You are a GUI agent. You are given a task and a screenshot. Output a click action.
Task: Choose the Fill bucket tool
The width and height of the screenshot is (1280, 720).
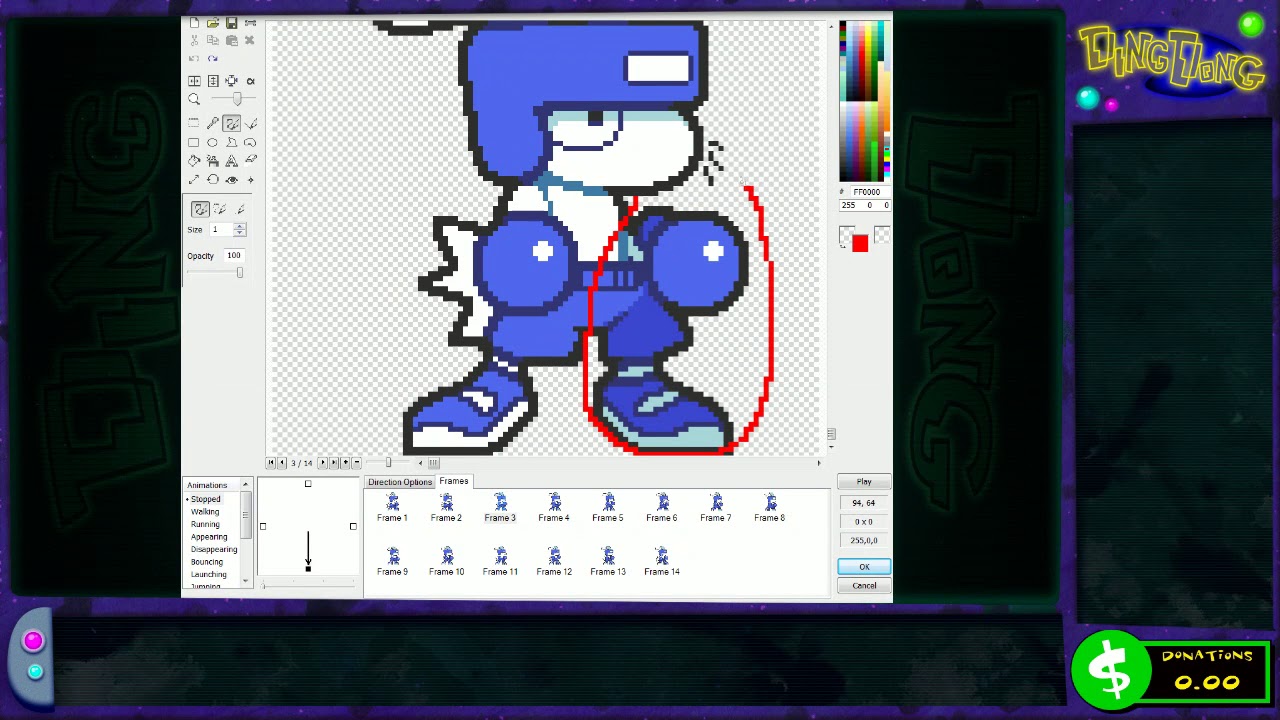click(x=194, y=161)
